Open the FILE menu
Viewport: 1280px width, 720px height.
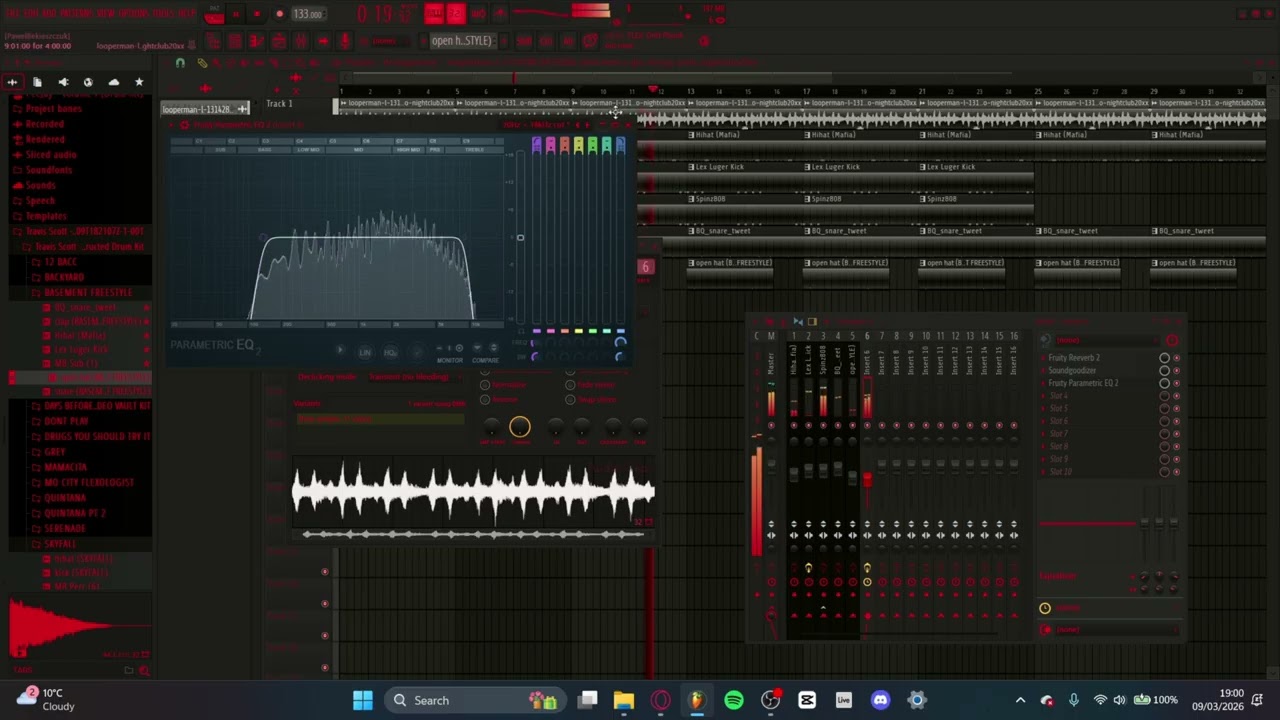(13, 14)
